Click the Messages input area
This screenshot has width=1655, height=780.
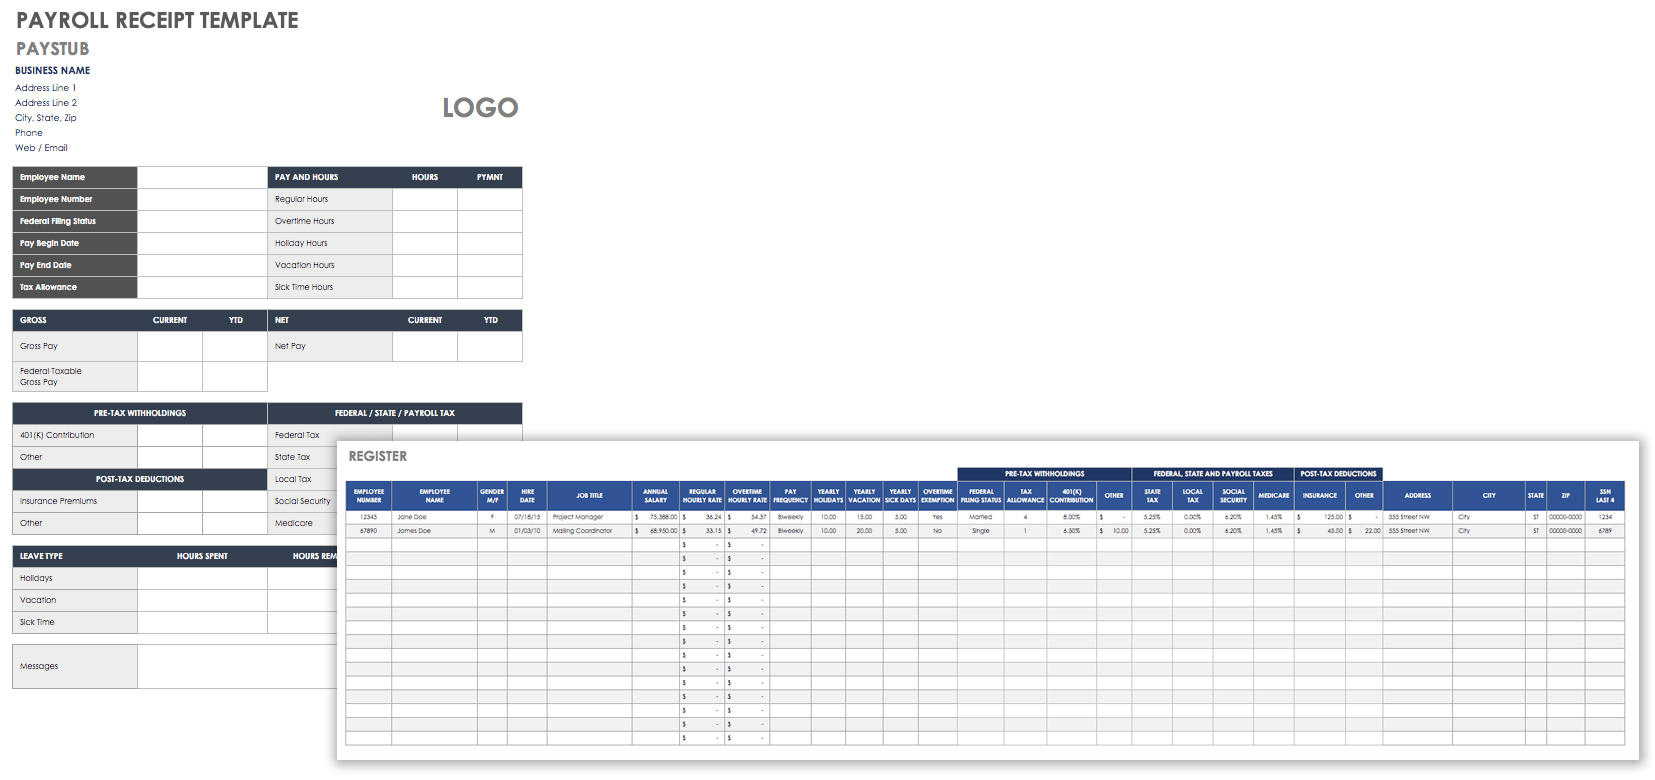(x=237, y=666)
